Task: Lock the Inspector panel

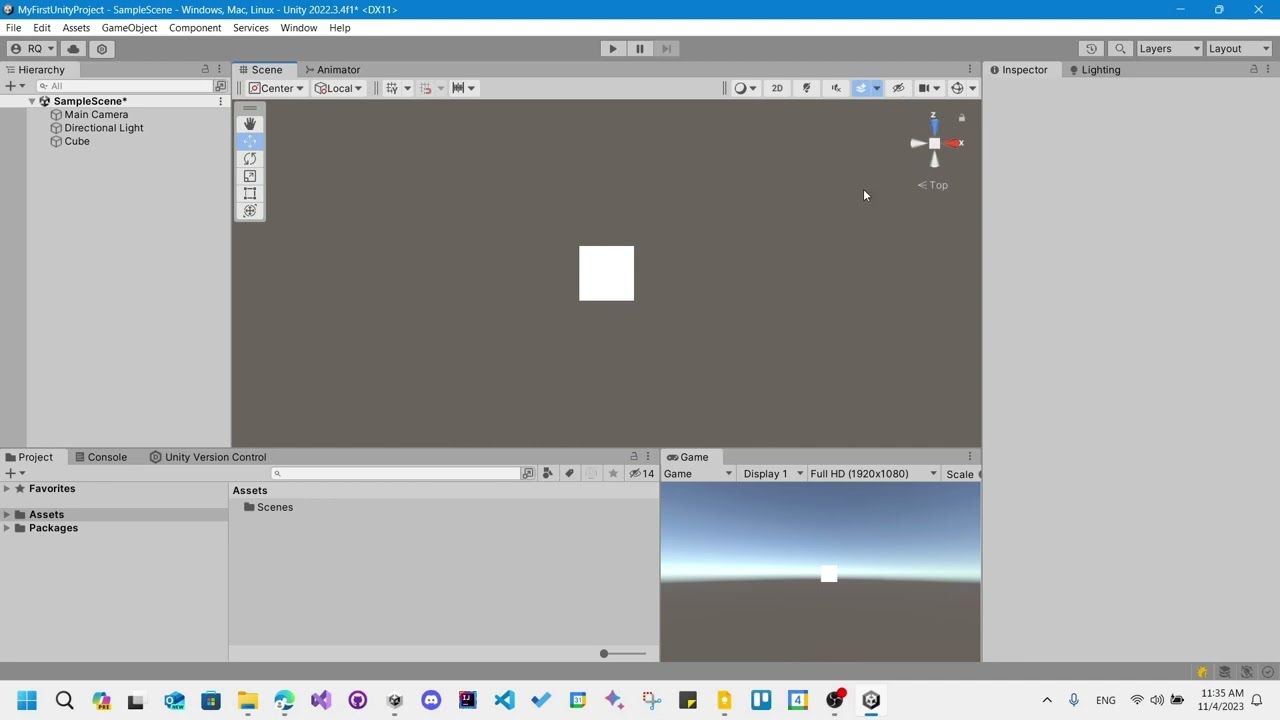Action: (x=1254, y=69)
